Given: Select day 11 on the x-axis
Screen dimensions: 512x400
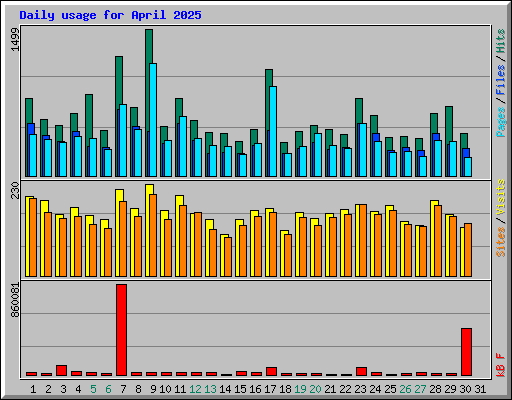Looking at the screenshot, I should click(180, 389).
